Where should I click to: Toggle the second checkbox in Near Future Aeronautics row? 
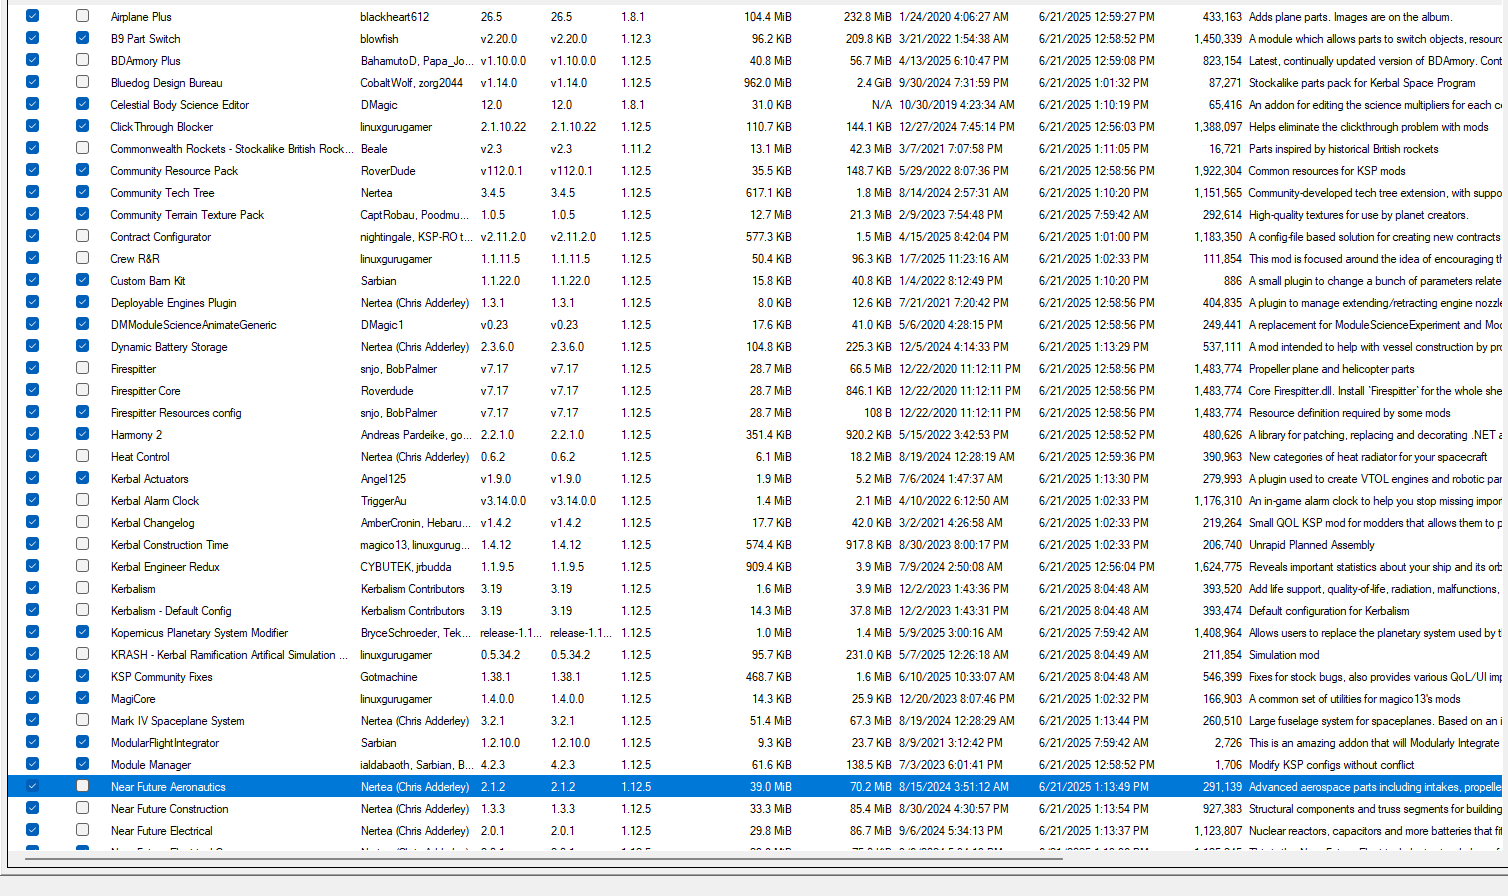pyautogui.click(x=82, y=786)
